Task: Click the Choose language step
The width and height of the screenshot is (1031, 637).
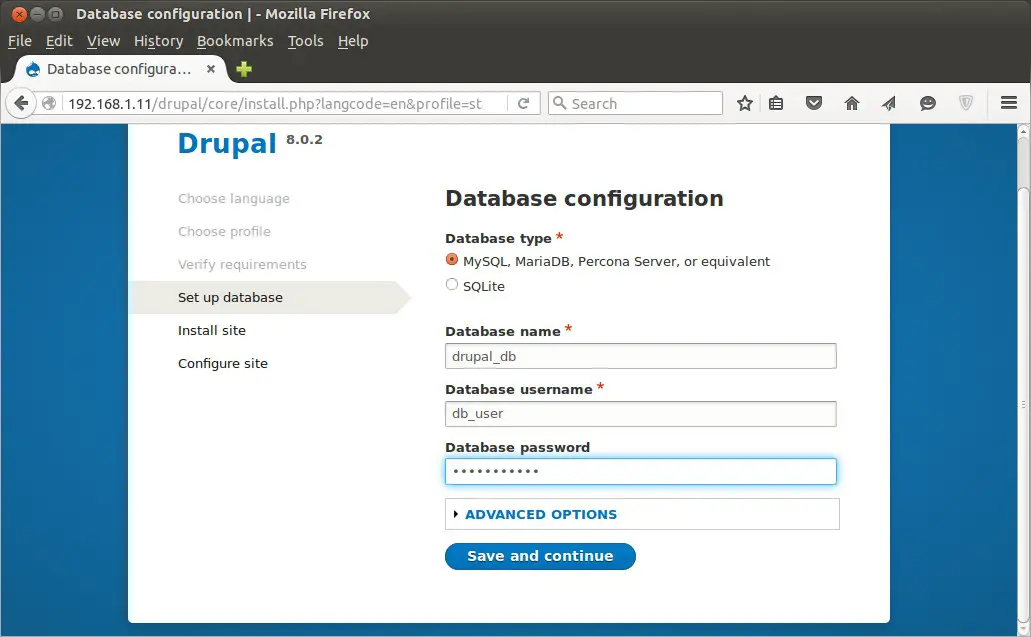Action: pyautogui.click(x=233, y=199)
